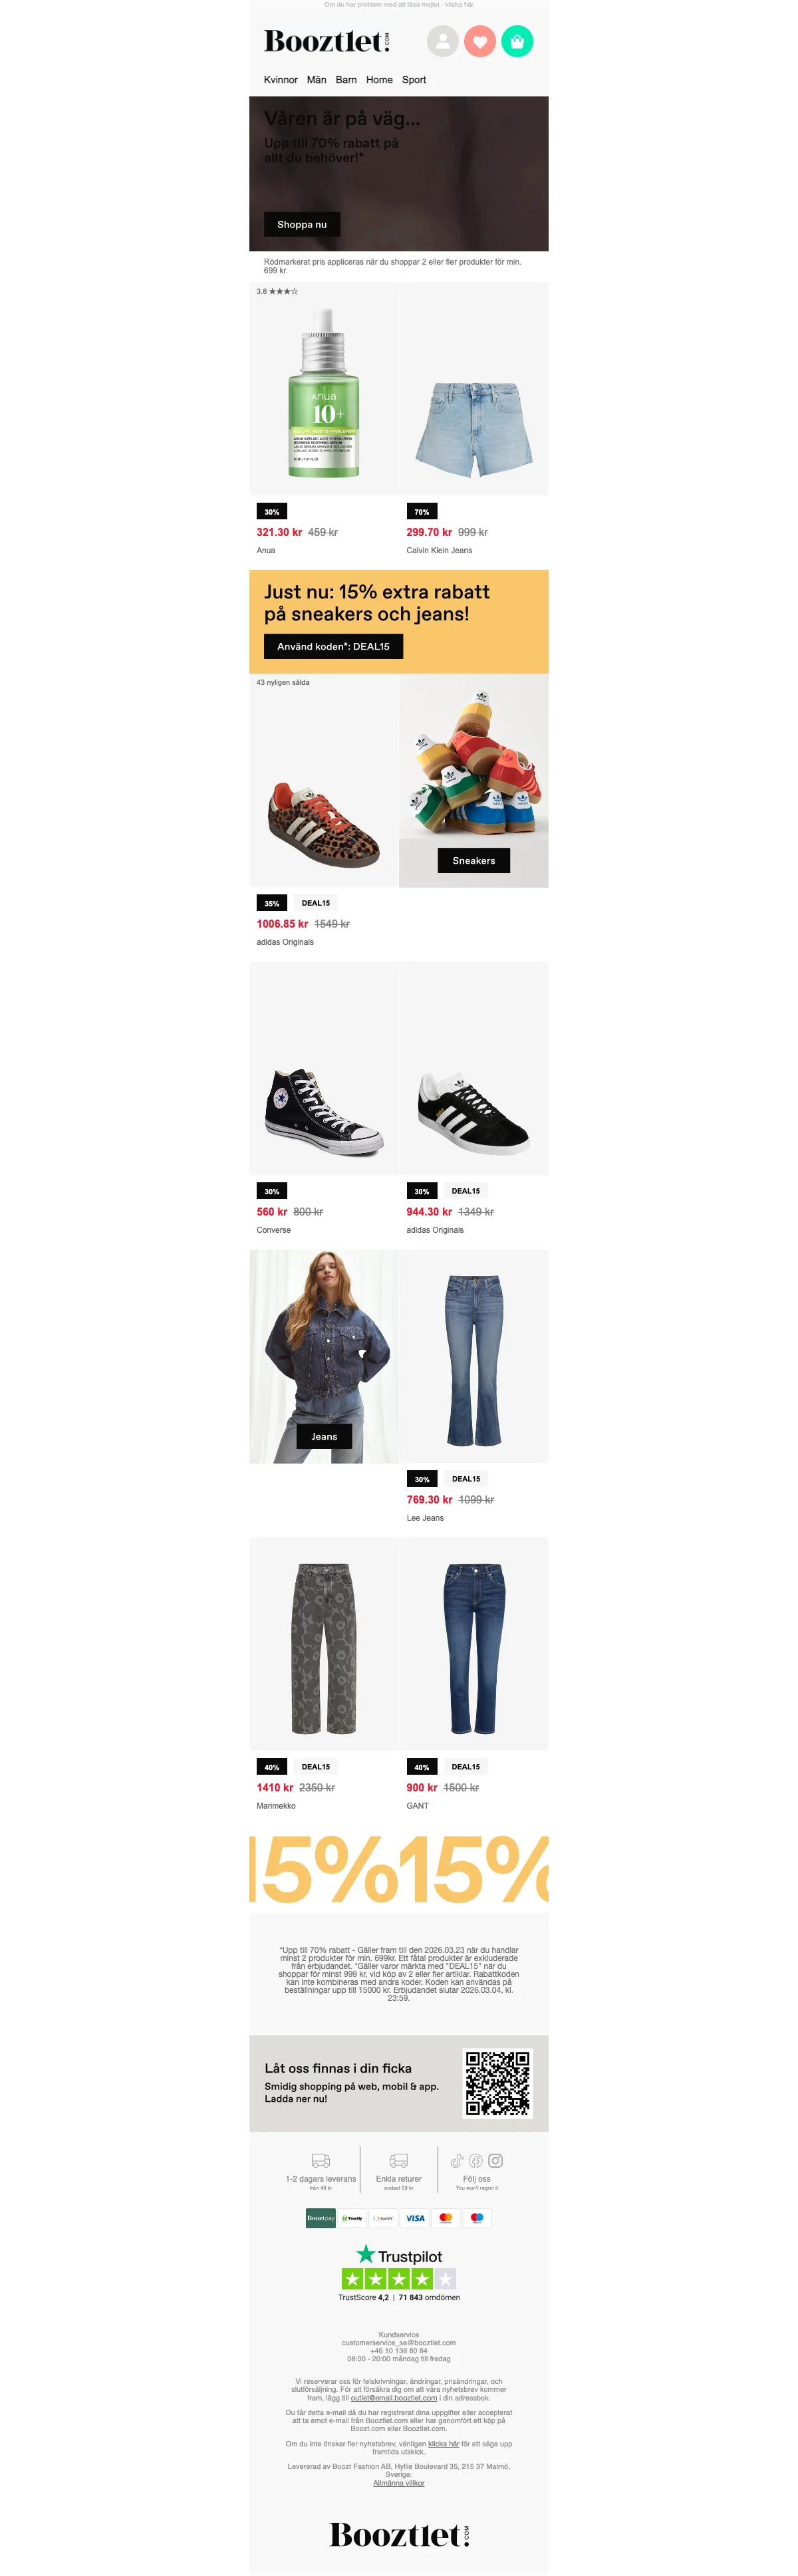798x2576 pixels.
Task: Click the Trustpilot star rating
Action: tap(399, 2278)
